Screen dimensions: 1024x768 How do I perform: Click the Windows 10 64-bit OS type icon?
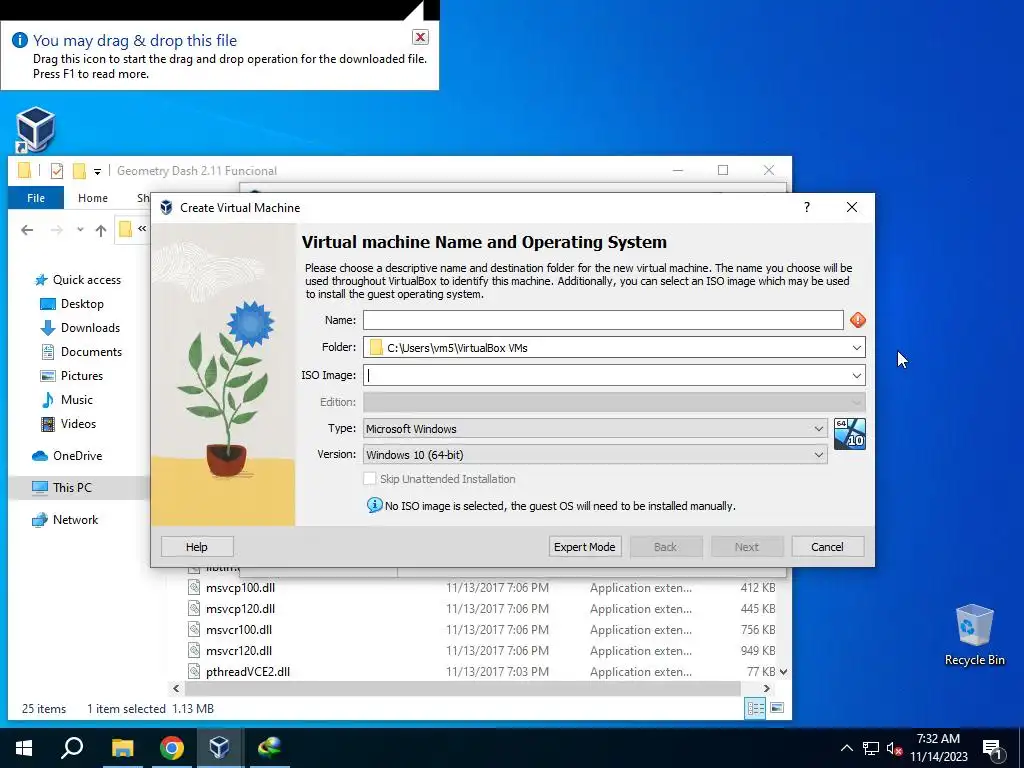[x=850, y=434]
